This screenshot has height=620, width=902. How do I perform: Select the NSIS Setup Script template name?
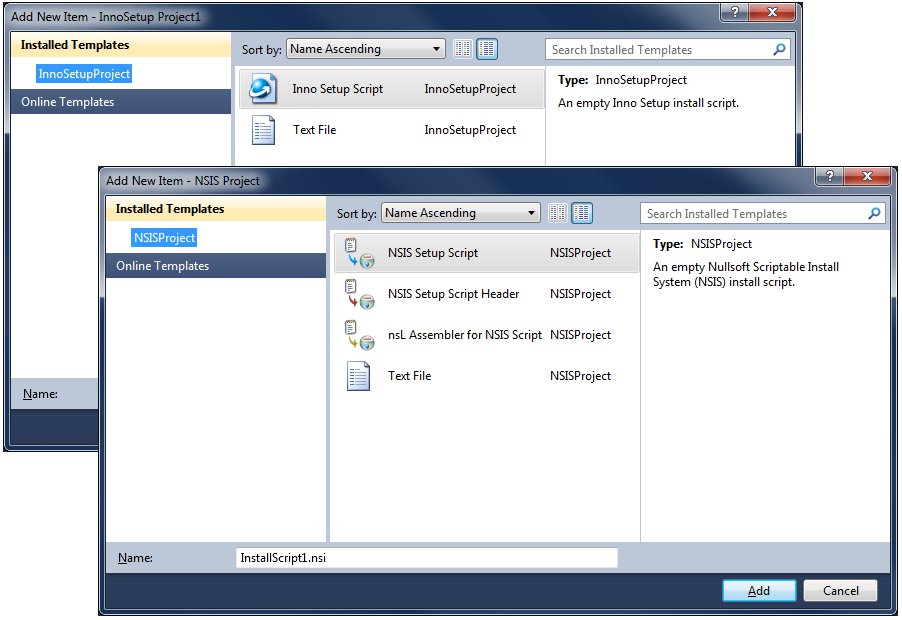[x=433, y=253]
